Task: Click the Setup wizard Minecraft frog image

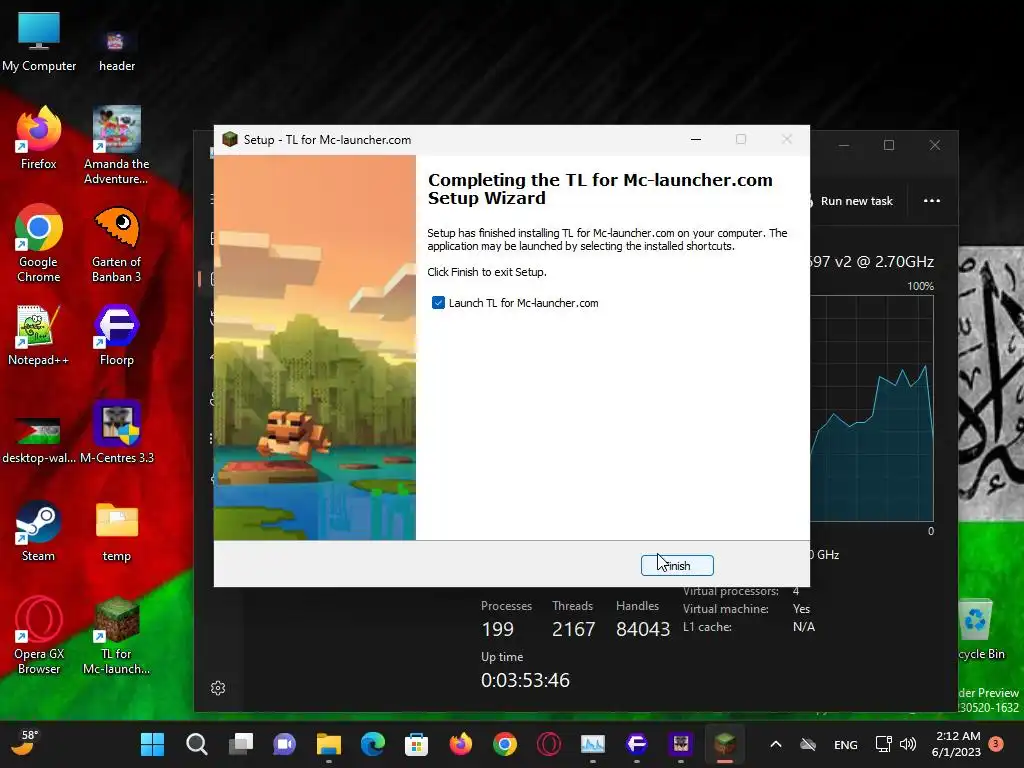Action: [315, 347]
